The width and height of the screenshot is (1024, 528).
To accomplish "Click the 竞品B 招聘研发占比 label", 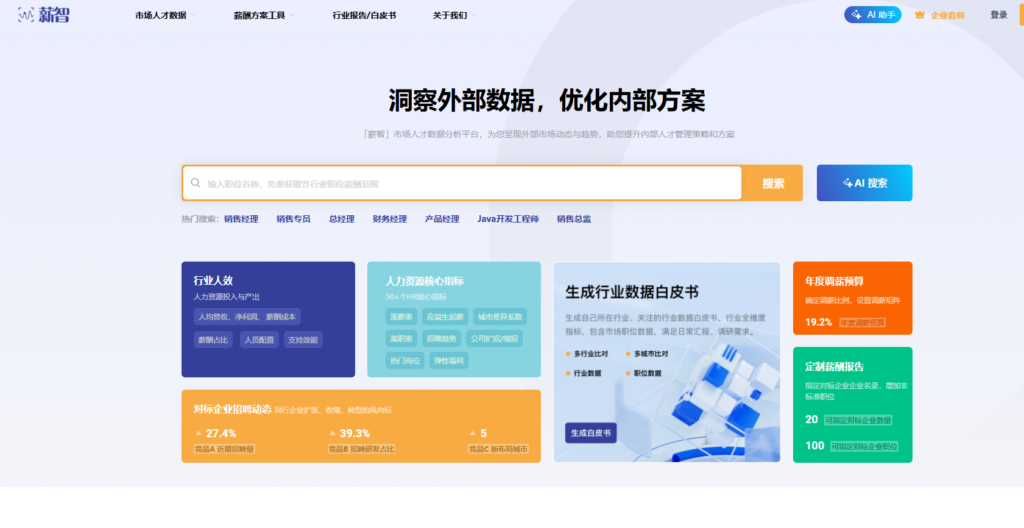I will 361,449.
